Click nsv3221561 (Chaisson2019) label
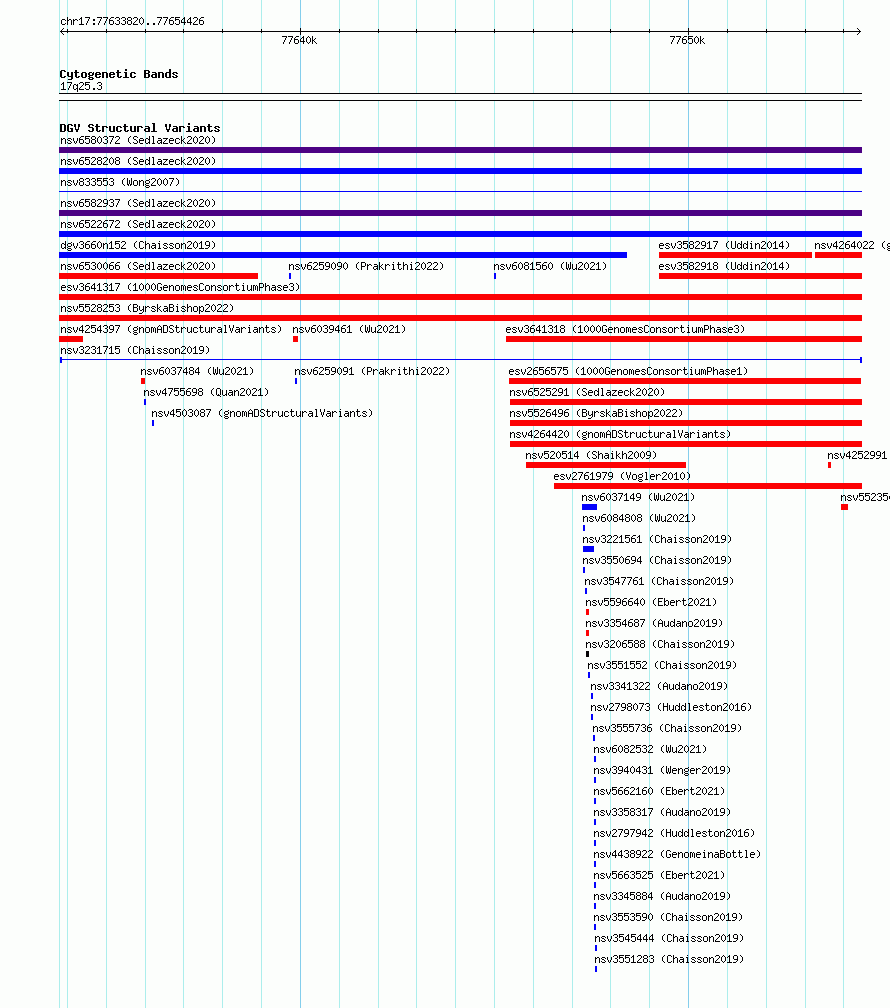This screenshot has height=1008, width=890. tap(657, 539)
